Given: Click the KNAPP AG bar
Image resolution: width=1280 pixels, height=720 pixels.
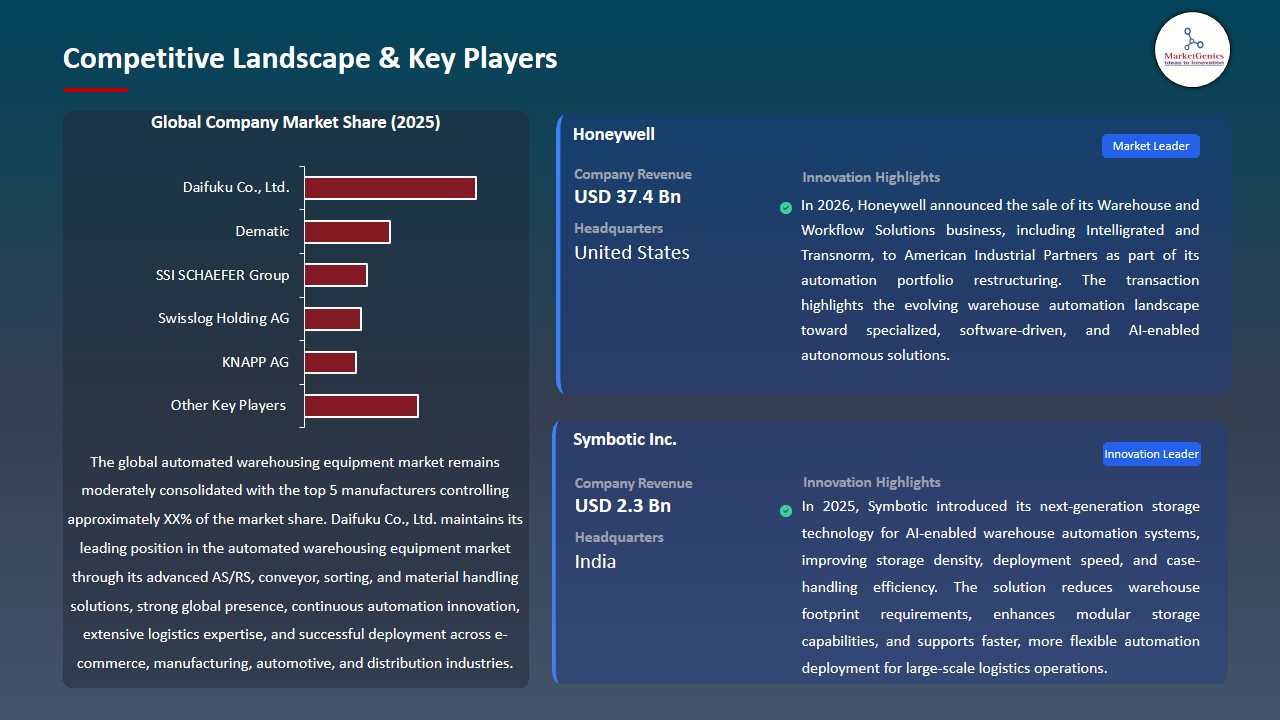Looking at the screenshot, I should 330,362.
